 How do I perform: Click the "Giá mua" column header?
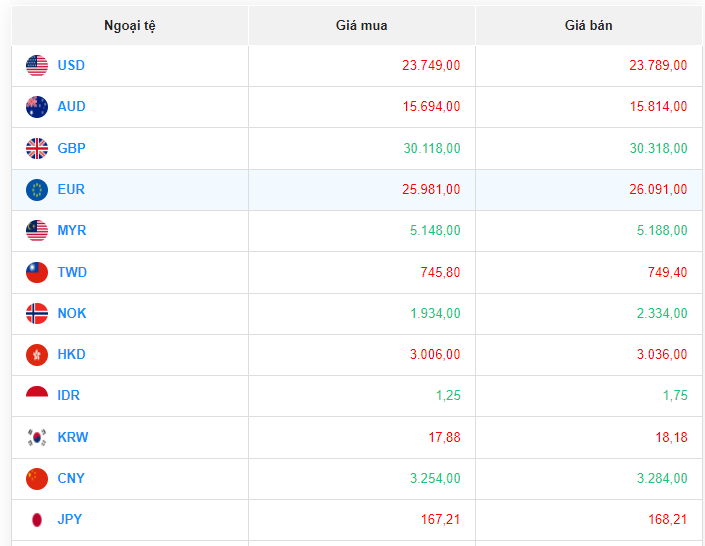point(361,26)
